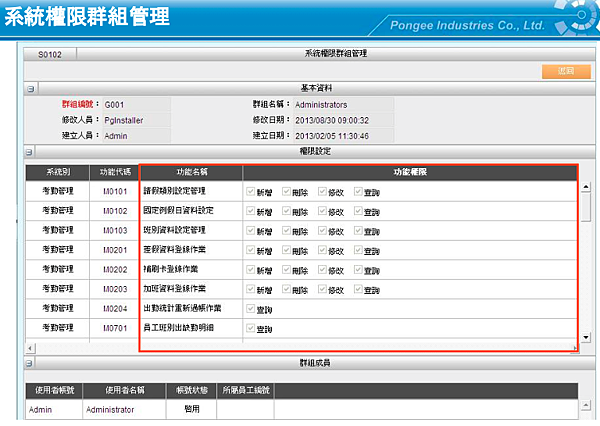Viewport: 600px width, 426px height.
Task: Toggle 查詢 checkbox for M0102 row
Action: [358, 211]
